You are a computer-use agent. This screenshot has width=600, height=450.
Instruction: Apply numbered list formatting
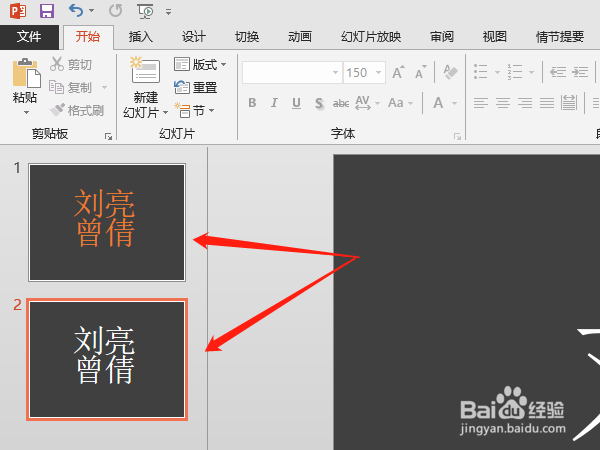pos(515,72)
